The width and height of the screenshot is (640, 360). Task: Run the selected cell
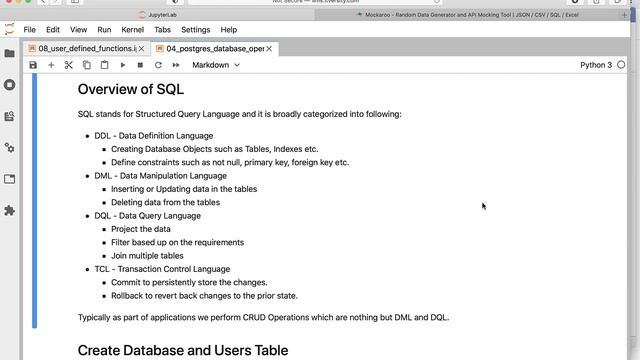[122, 65]
